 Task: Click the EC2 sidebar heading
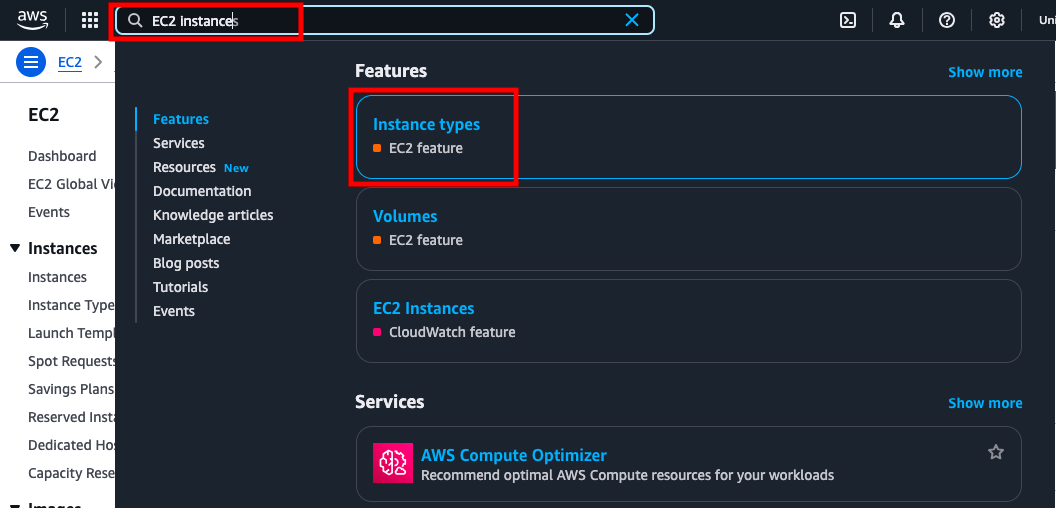(44, 115)
